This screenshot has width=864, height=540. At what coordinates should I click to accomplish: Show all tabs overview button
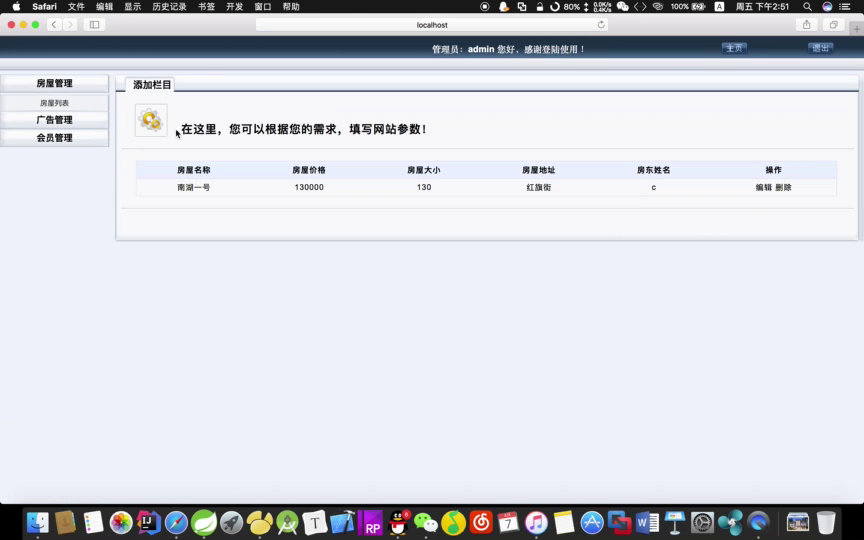point(834,25)
